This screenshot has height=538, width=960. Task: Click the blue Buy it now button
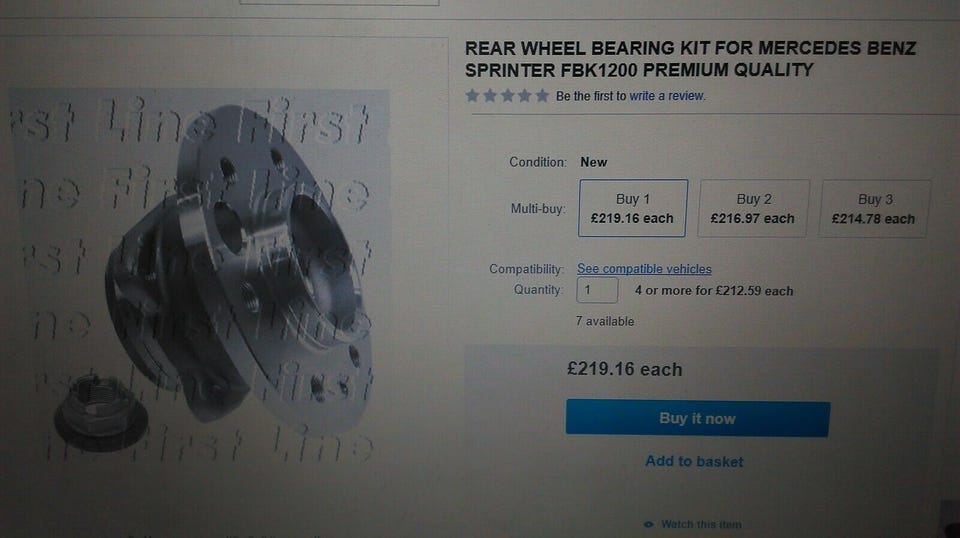point(698,418)
